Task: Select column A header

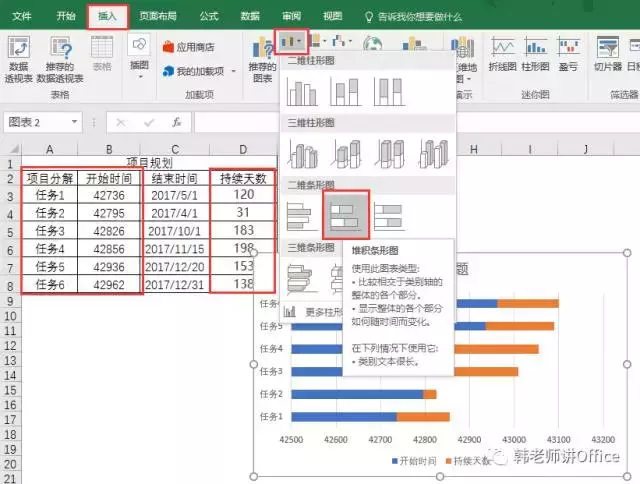Action: [49, 149]
